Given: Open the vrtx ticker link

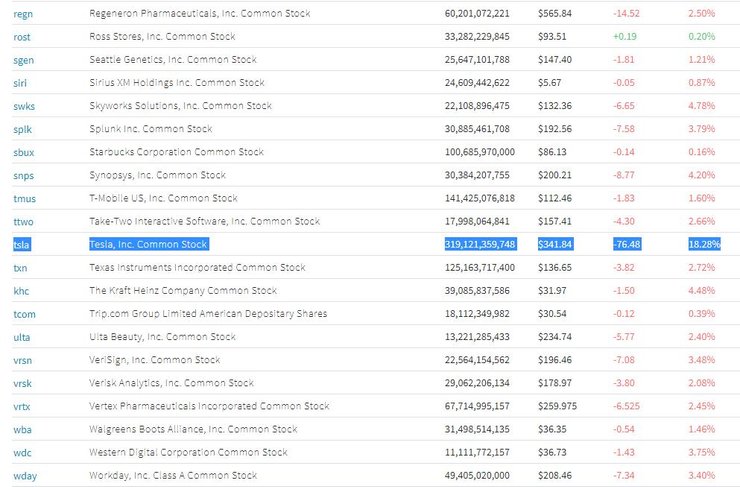Looking at the screenshot, I should [22, 406].
